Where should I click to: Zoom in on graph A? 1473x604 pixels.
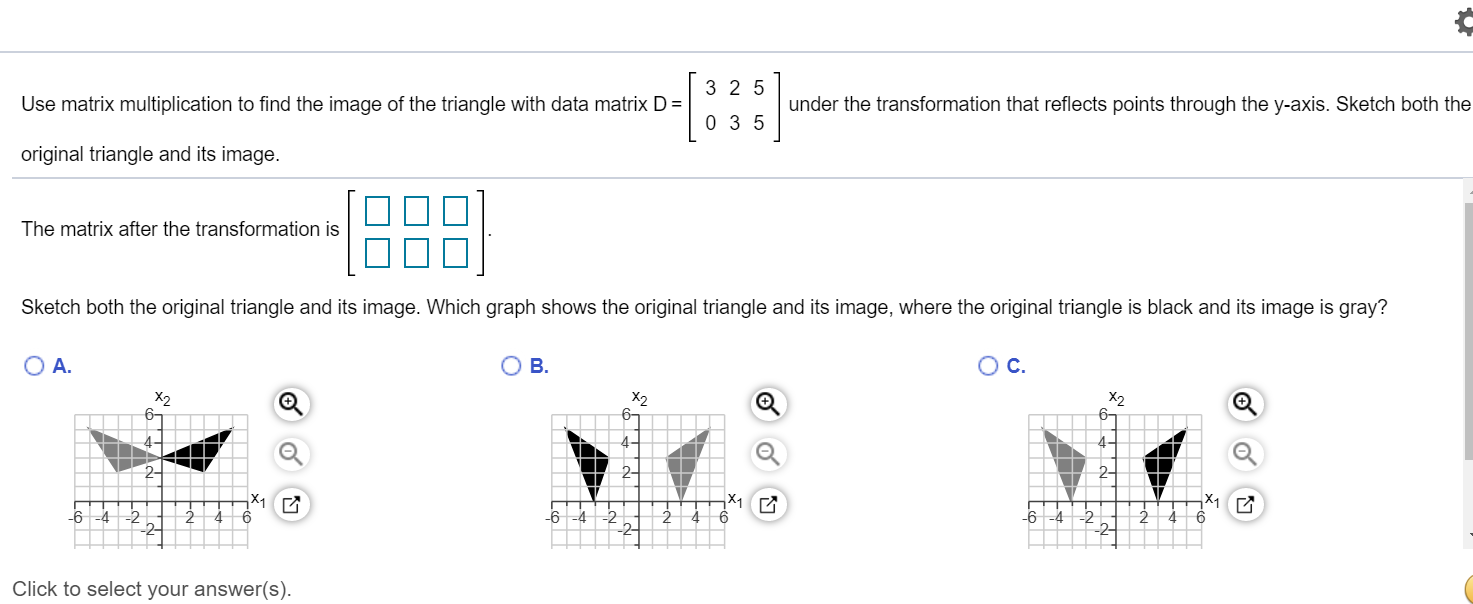click(290, 404)
